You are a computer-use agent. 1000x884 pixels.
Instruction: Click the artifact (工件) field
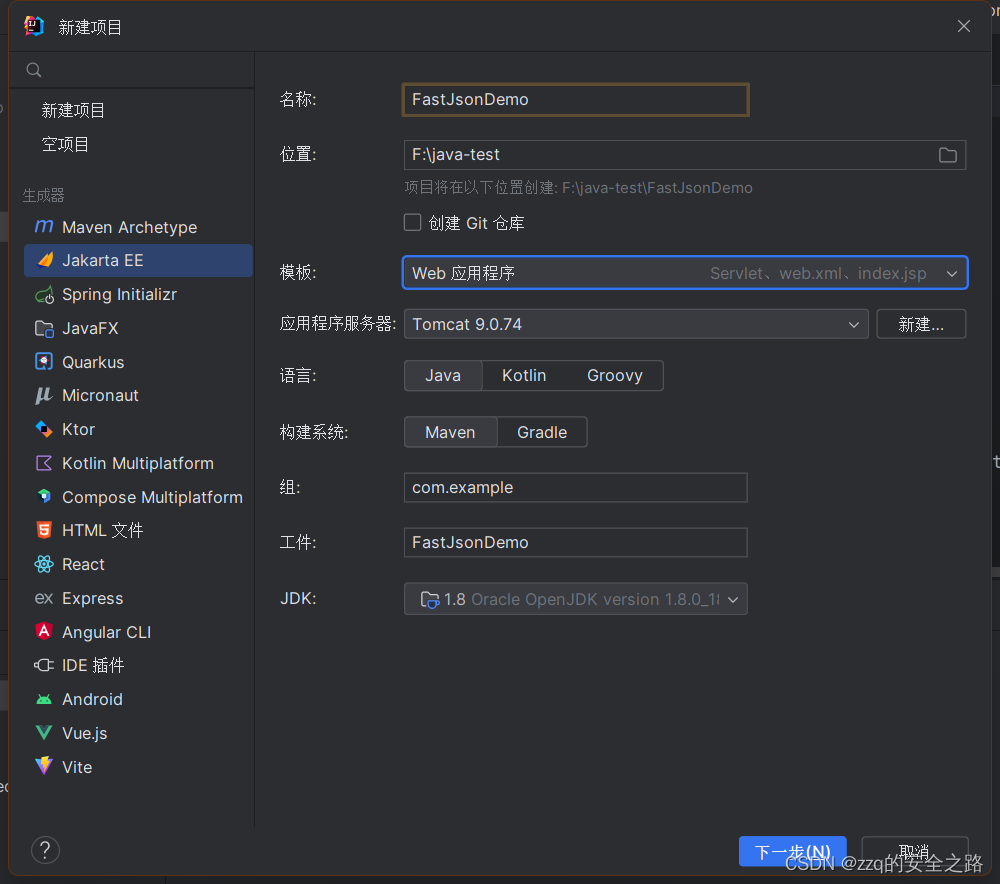(575, 542)
